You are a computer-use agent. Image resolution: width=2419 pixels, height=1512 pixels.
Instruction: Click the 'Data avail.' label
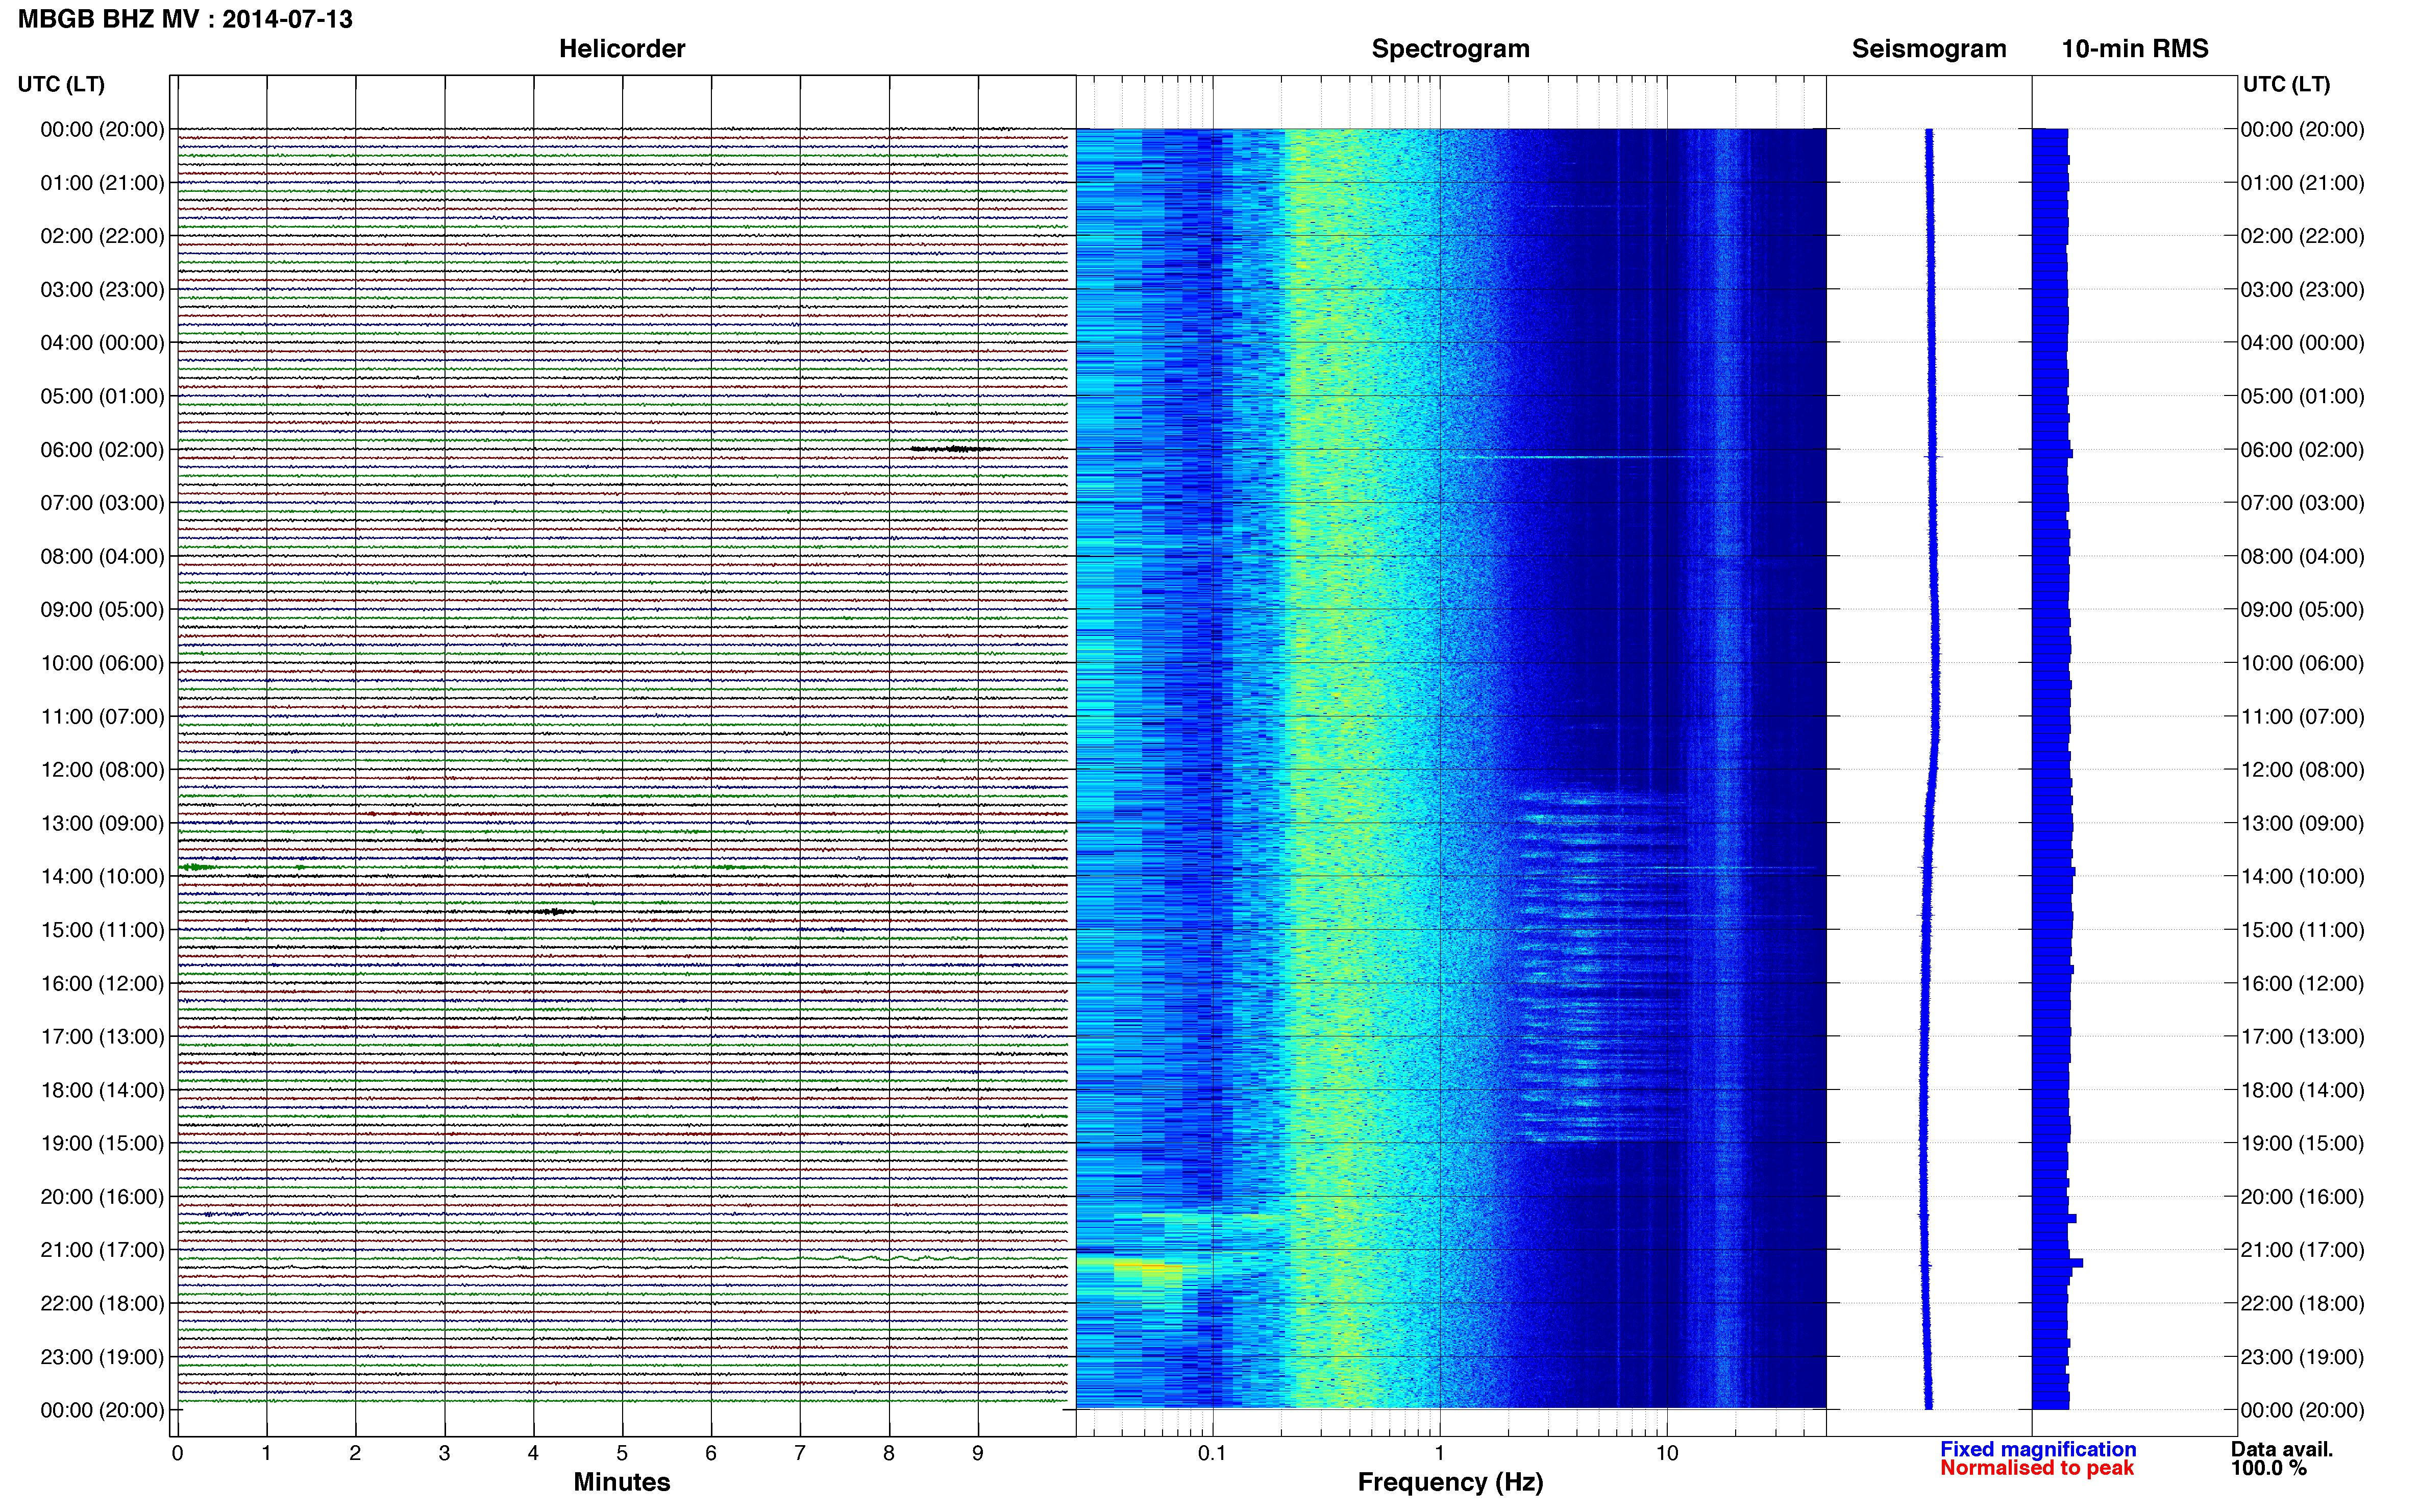2282,1449
